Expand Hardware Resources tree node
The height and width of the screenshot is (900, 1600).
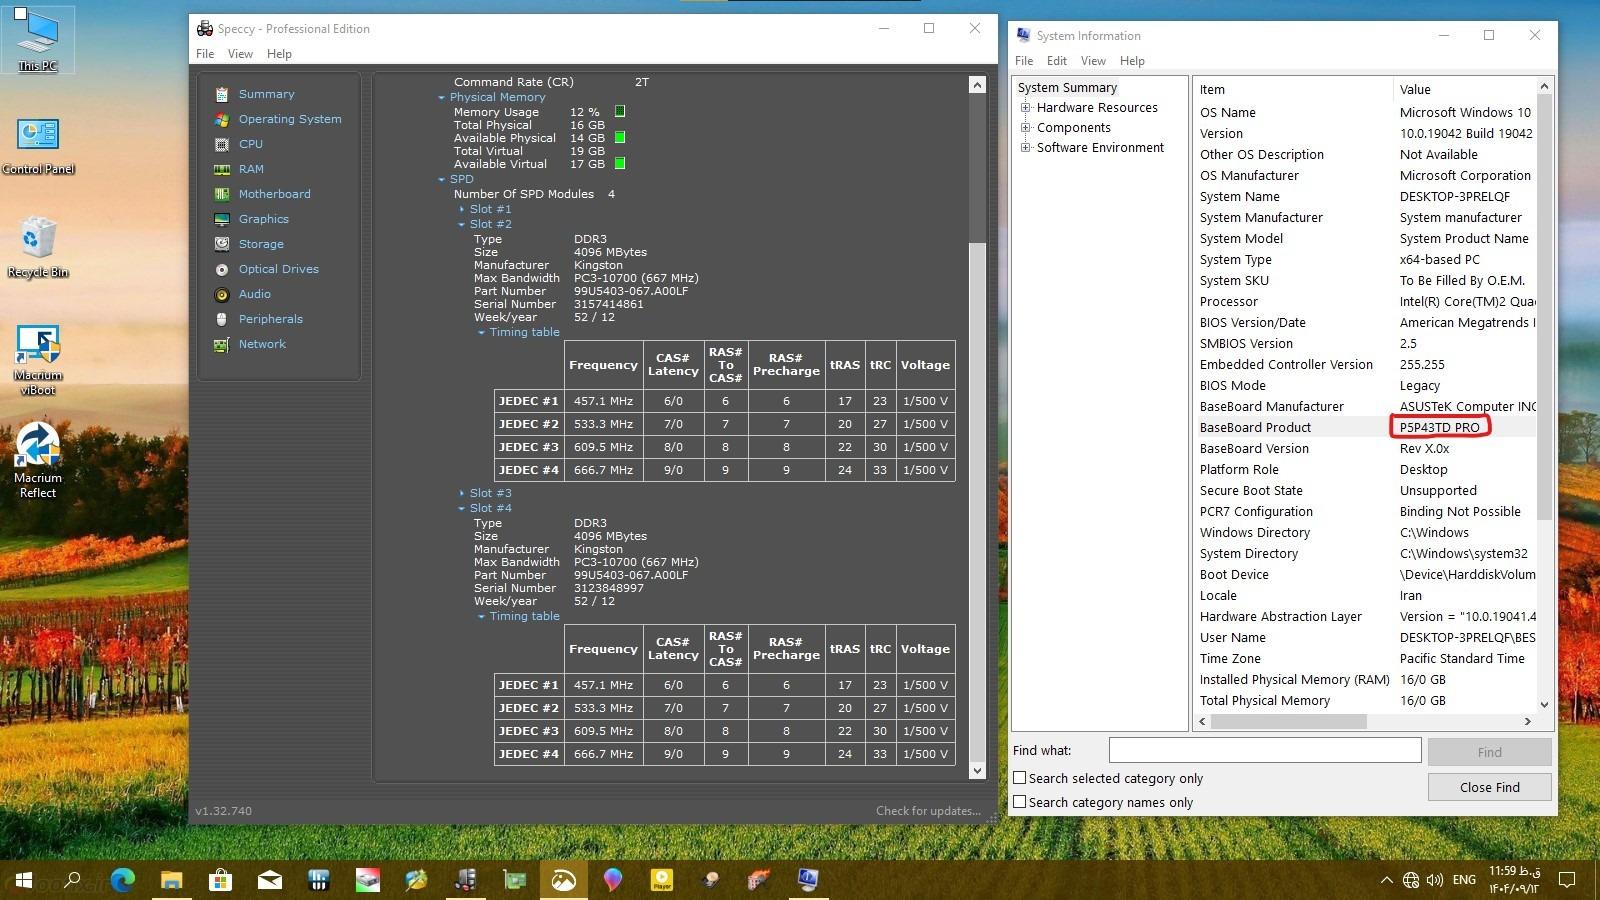(1025, 108)
